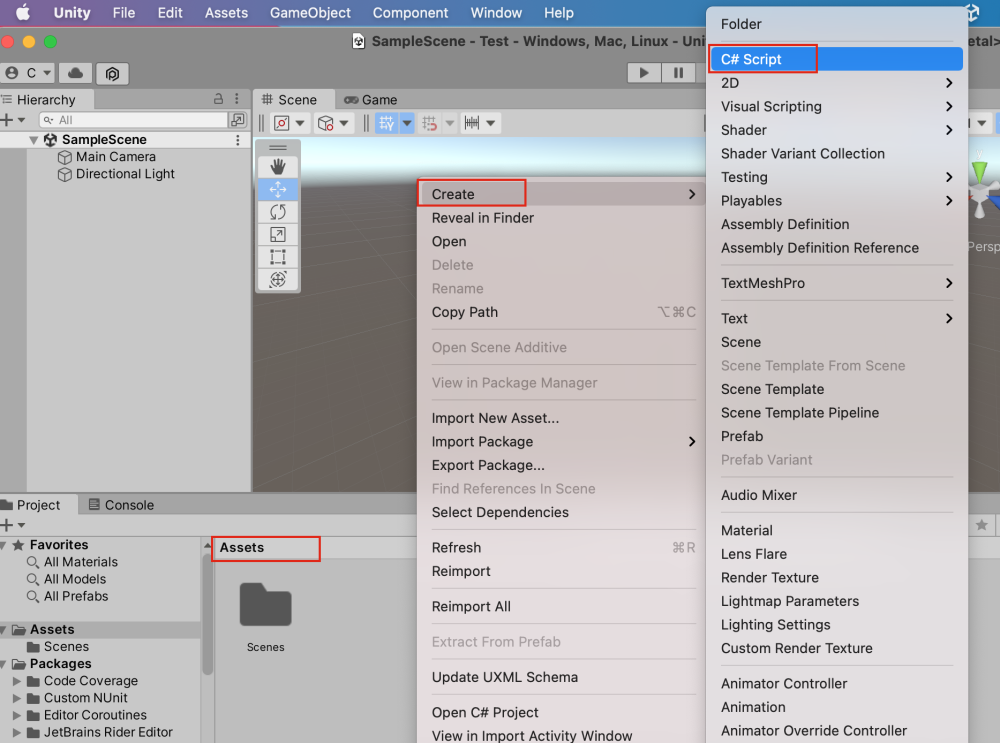Activate the Rotate tool
The width and height of the screenshot is (1000, 743).
(278, 210)
